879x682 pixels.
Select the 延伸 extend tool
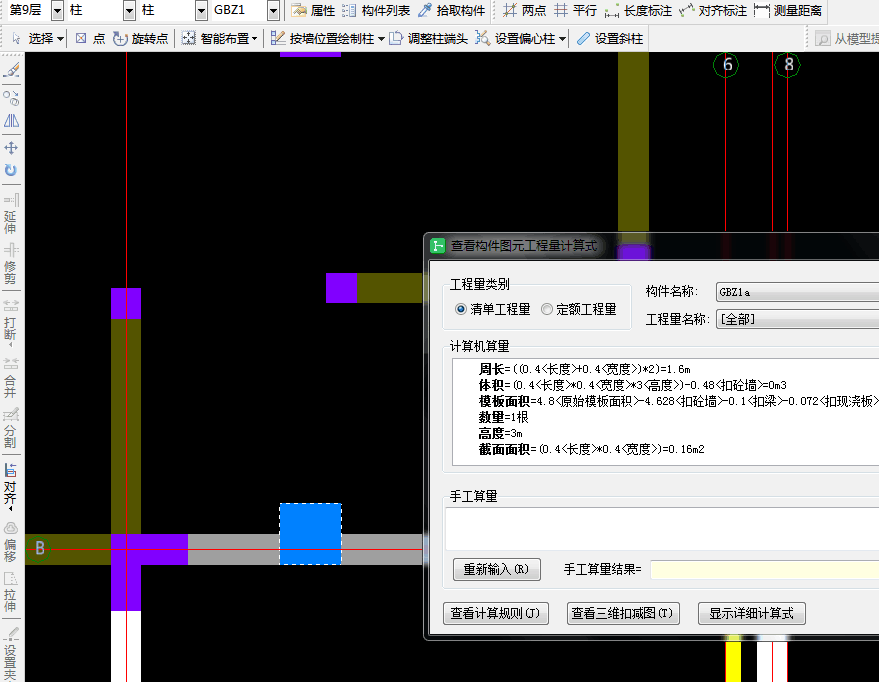click(x=11, y=214)
